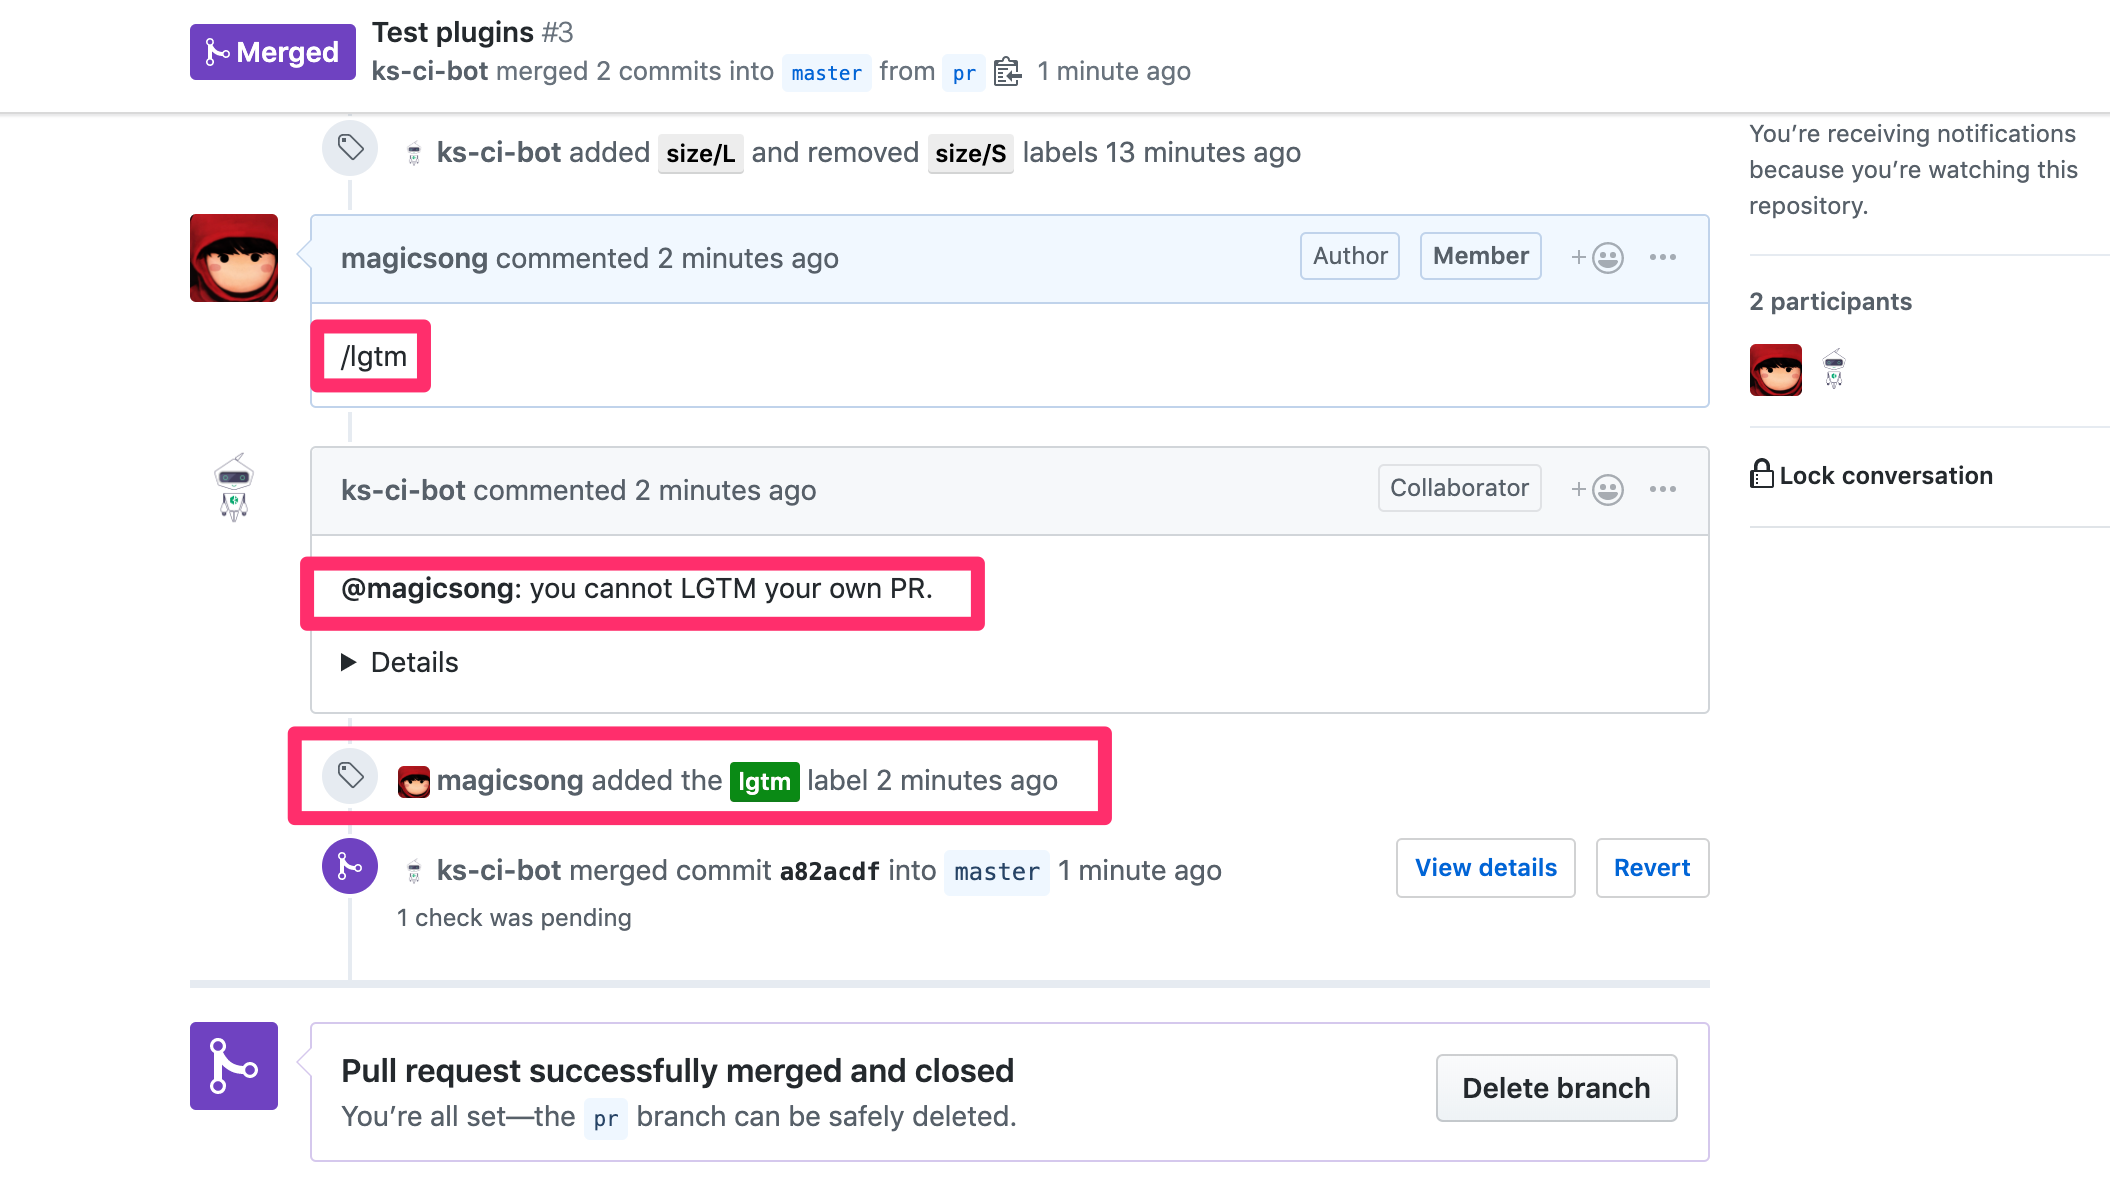Click the size/L label

tap(700, 154)
